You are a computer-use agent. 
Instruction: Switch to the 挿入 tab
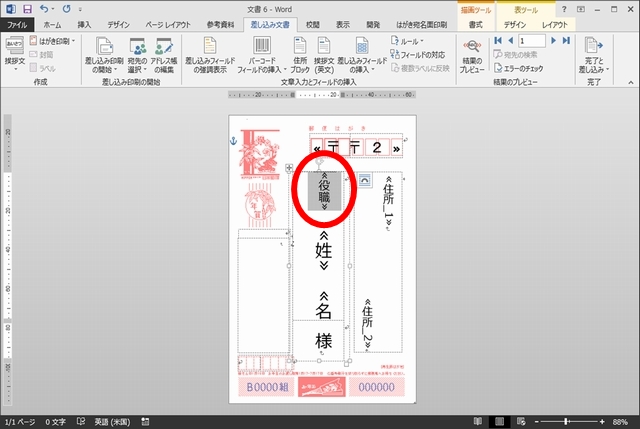coord(84,25)
